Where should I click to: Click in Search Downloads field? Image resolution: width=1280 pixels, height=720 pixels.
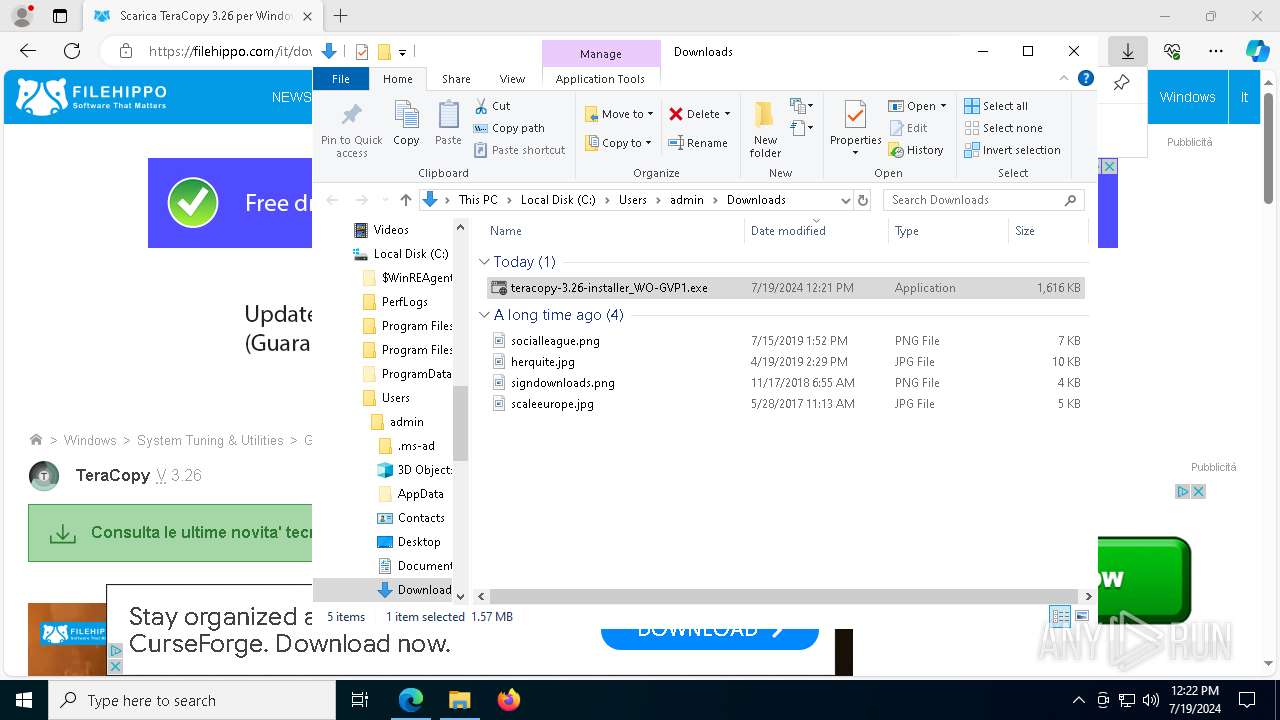click(x=983, y=200)
